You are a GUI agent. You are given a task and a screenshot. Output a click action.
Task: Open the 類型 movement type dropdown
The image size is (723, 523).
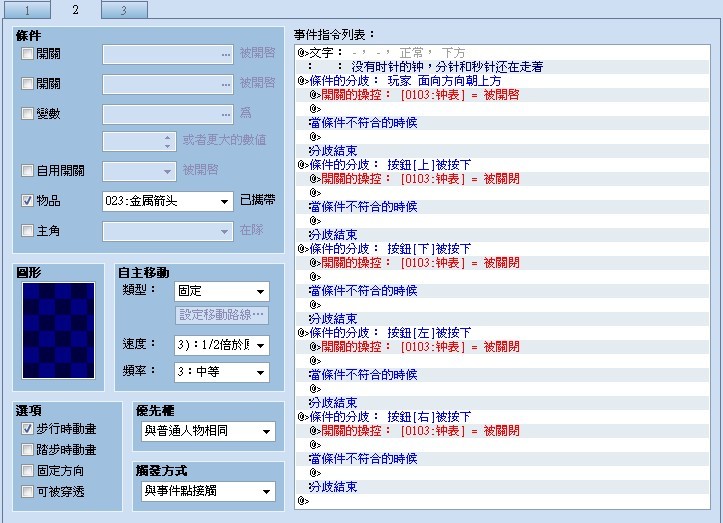click(x=222, y=291)
